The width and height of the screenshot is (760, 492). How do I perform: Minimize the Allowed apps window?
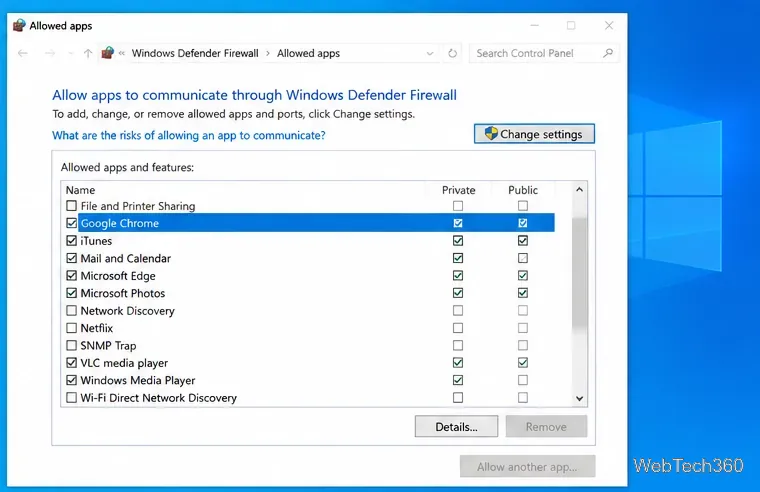(534, 25)
